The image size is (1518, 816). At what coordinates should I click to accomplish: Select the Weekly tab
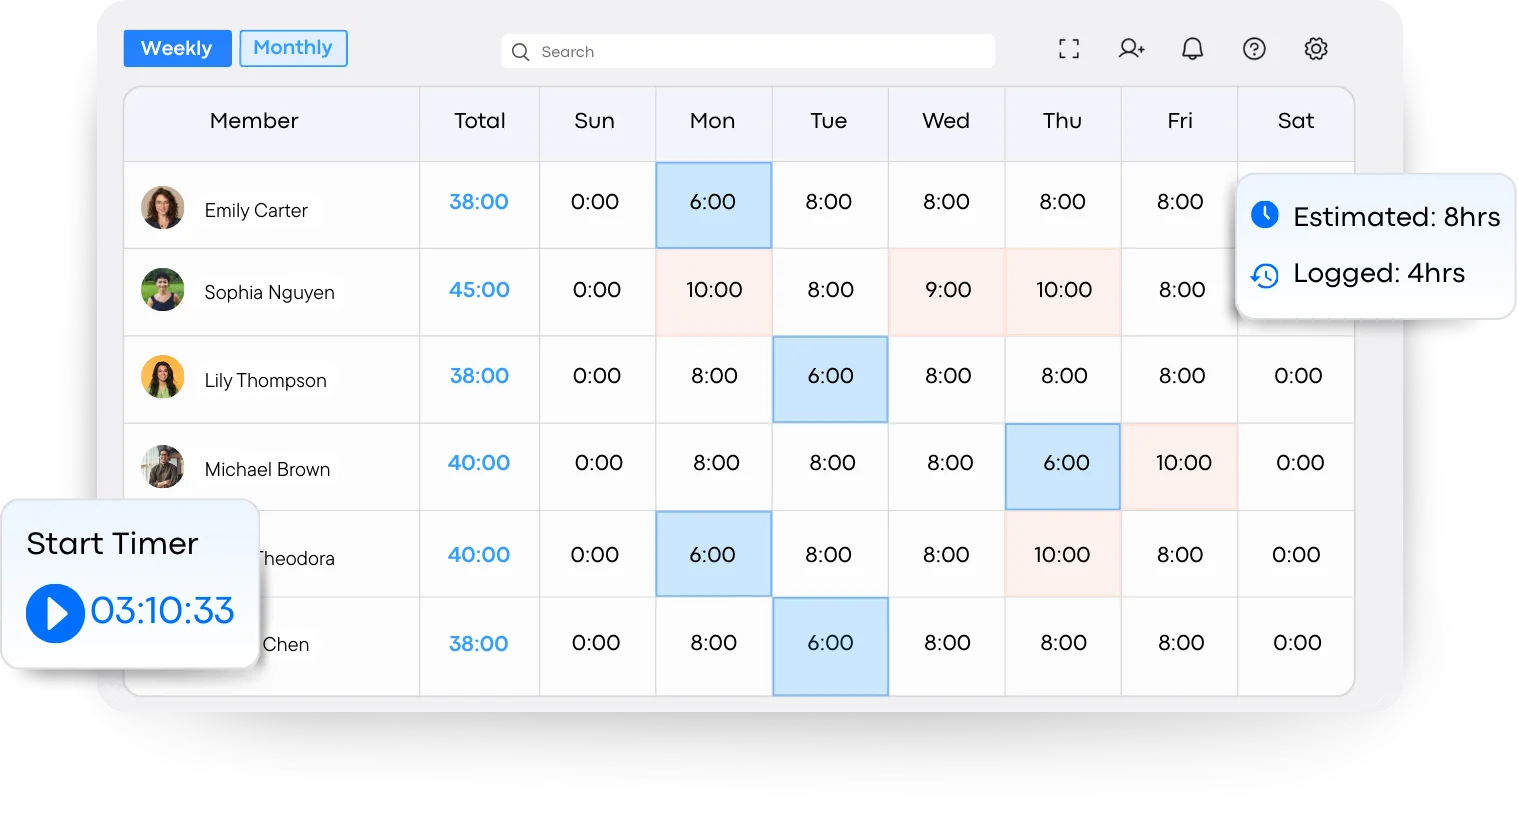pos(177,48)
